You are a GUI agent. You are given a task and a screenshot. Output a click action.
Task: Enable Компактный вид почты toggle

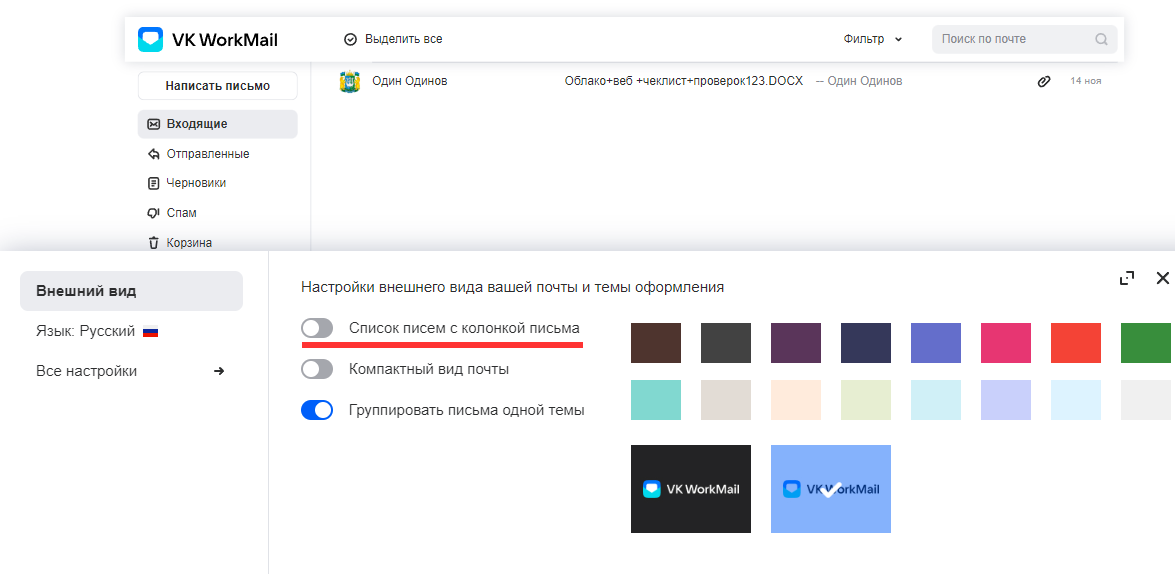pyautogui.click(x=317, y=369)
